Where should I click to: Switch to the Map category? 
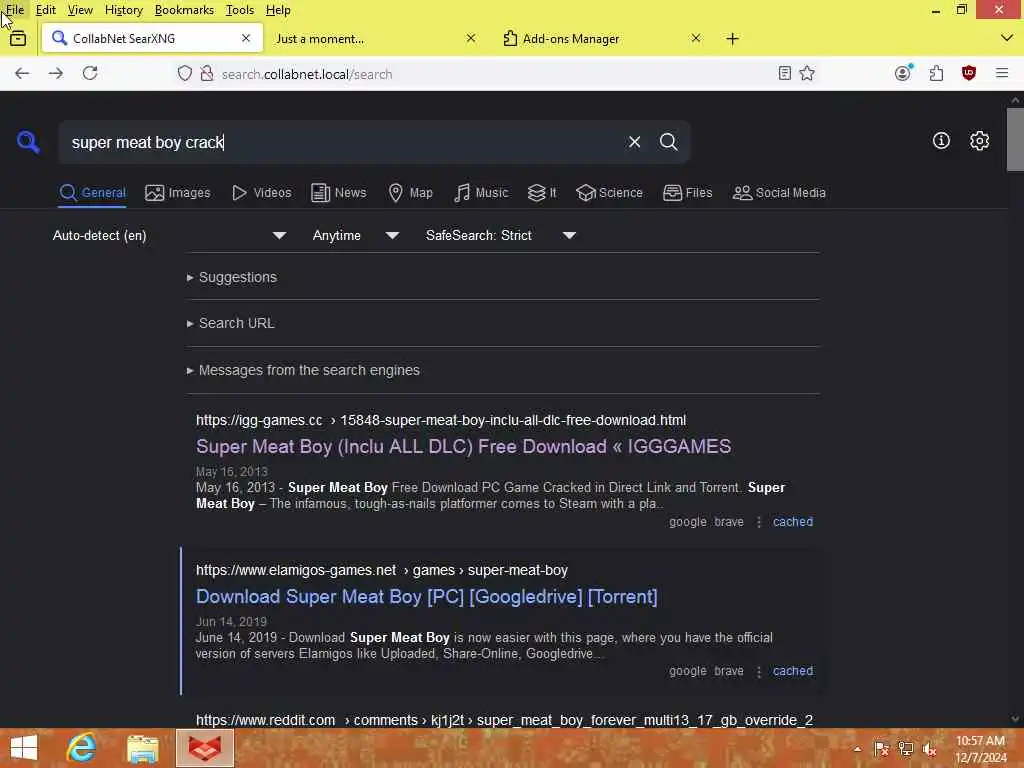[411, 193]
